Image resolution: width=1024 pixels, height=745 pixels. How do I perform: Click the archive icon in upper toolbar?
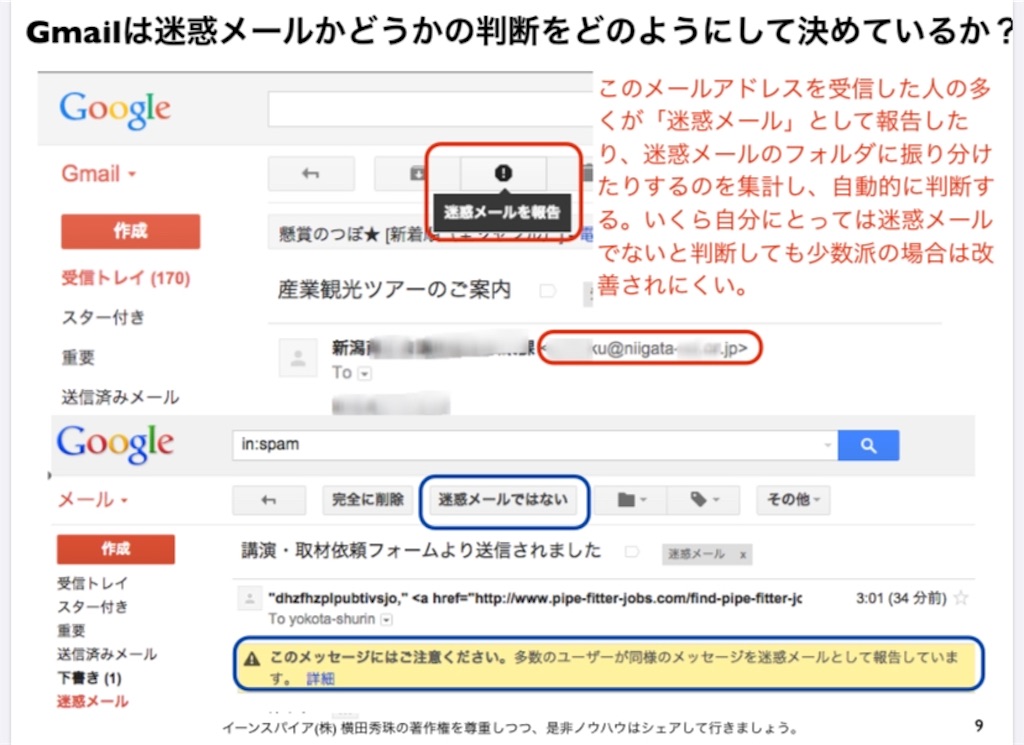tap(417, 174)
